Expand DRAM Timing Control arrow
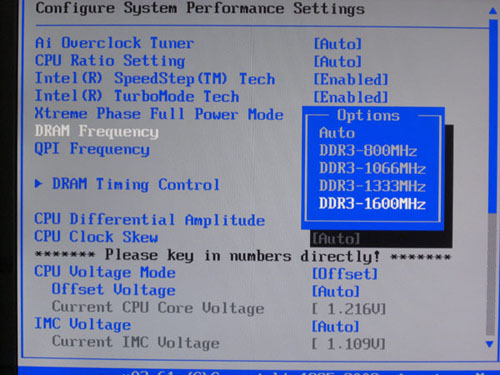Screen dimensions: 500x375 39,184
